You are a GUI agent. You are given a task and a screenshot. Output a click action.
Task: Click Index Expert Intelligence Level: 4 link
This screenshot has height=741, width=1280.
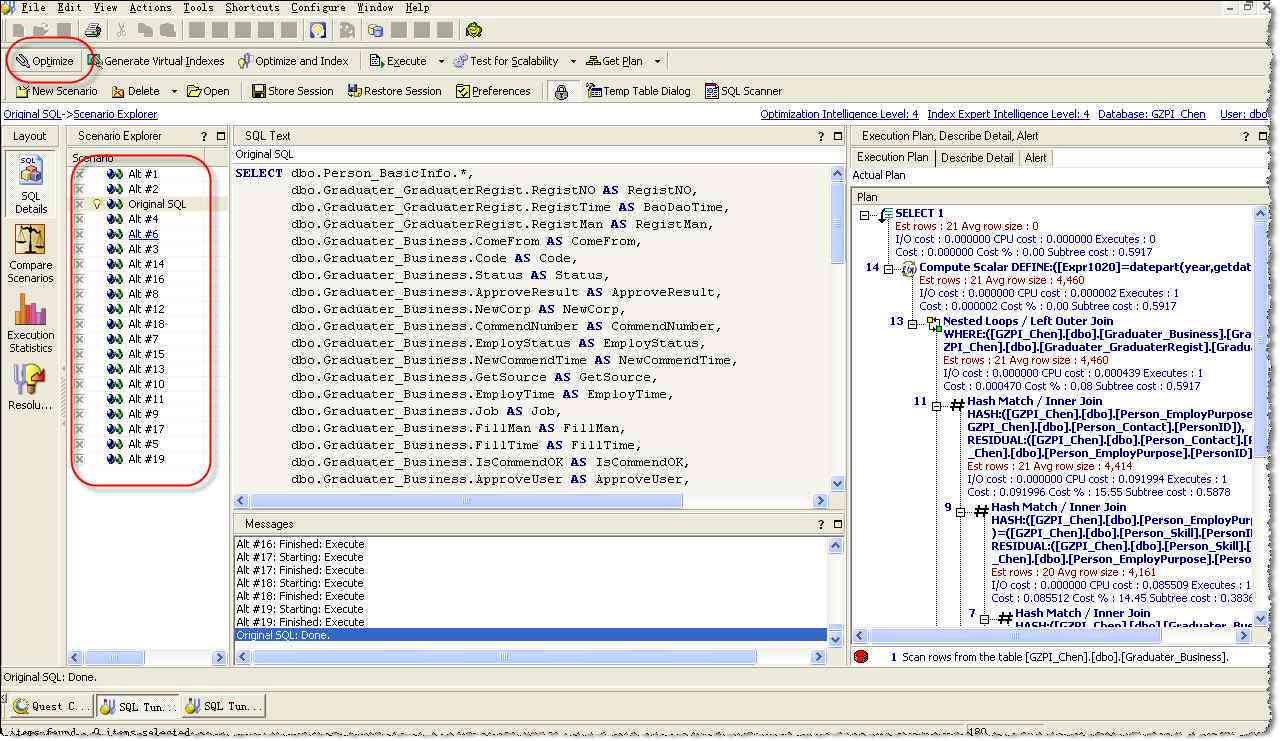(1008, 115)
